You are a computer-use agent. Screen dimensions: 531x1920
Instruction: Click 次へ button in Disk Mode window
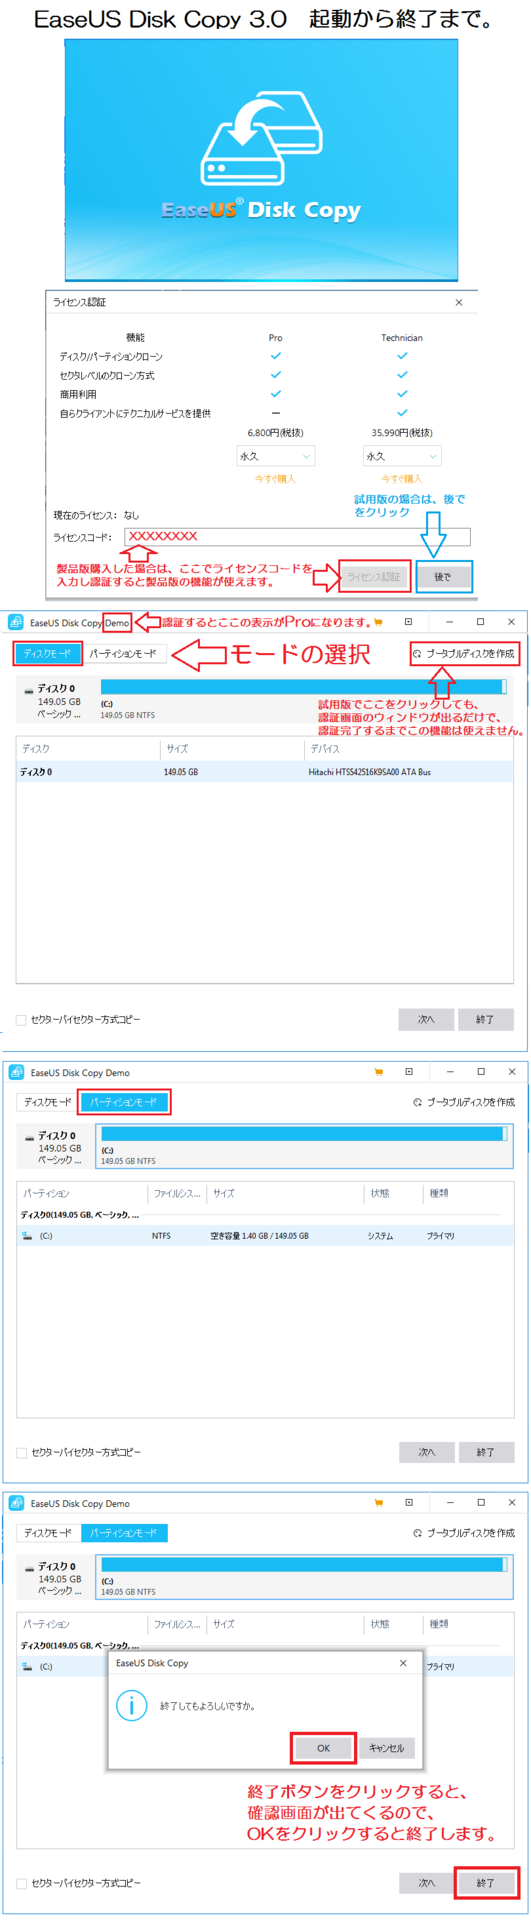tap(426, 1019)
